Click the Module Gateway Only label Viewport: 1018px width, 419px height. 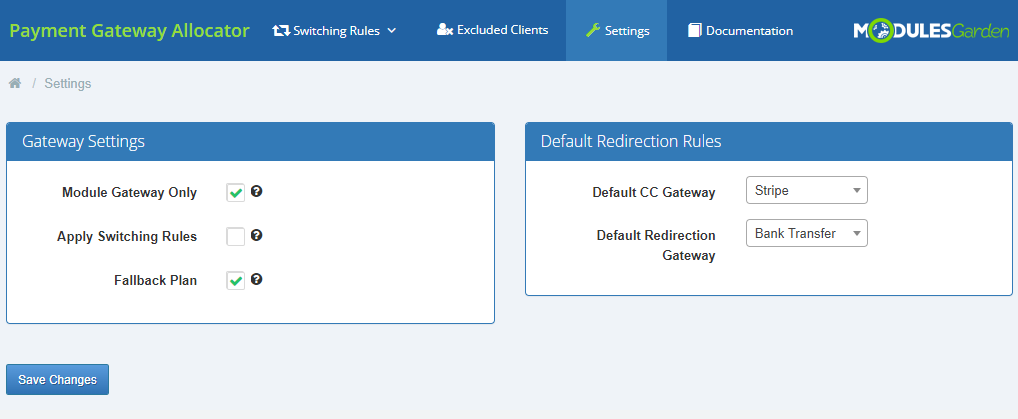click(129, 192)
